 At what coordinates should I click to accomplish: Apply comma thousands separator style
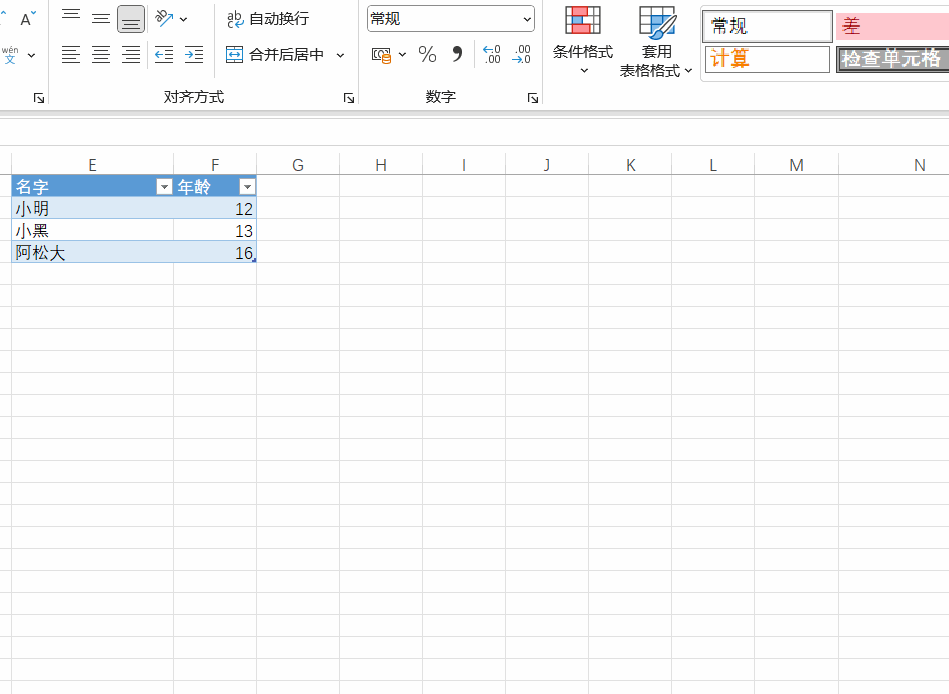coord(457,55)
